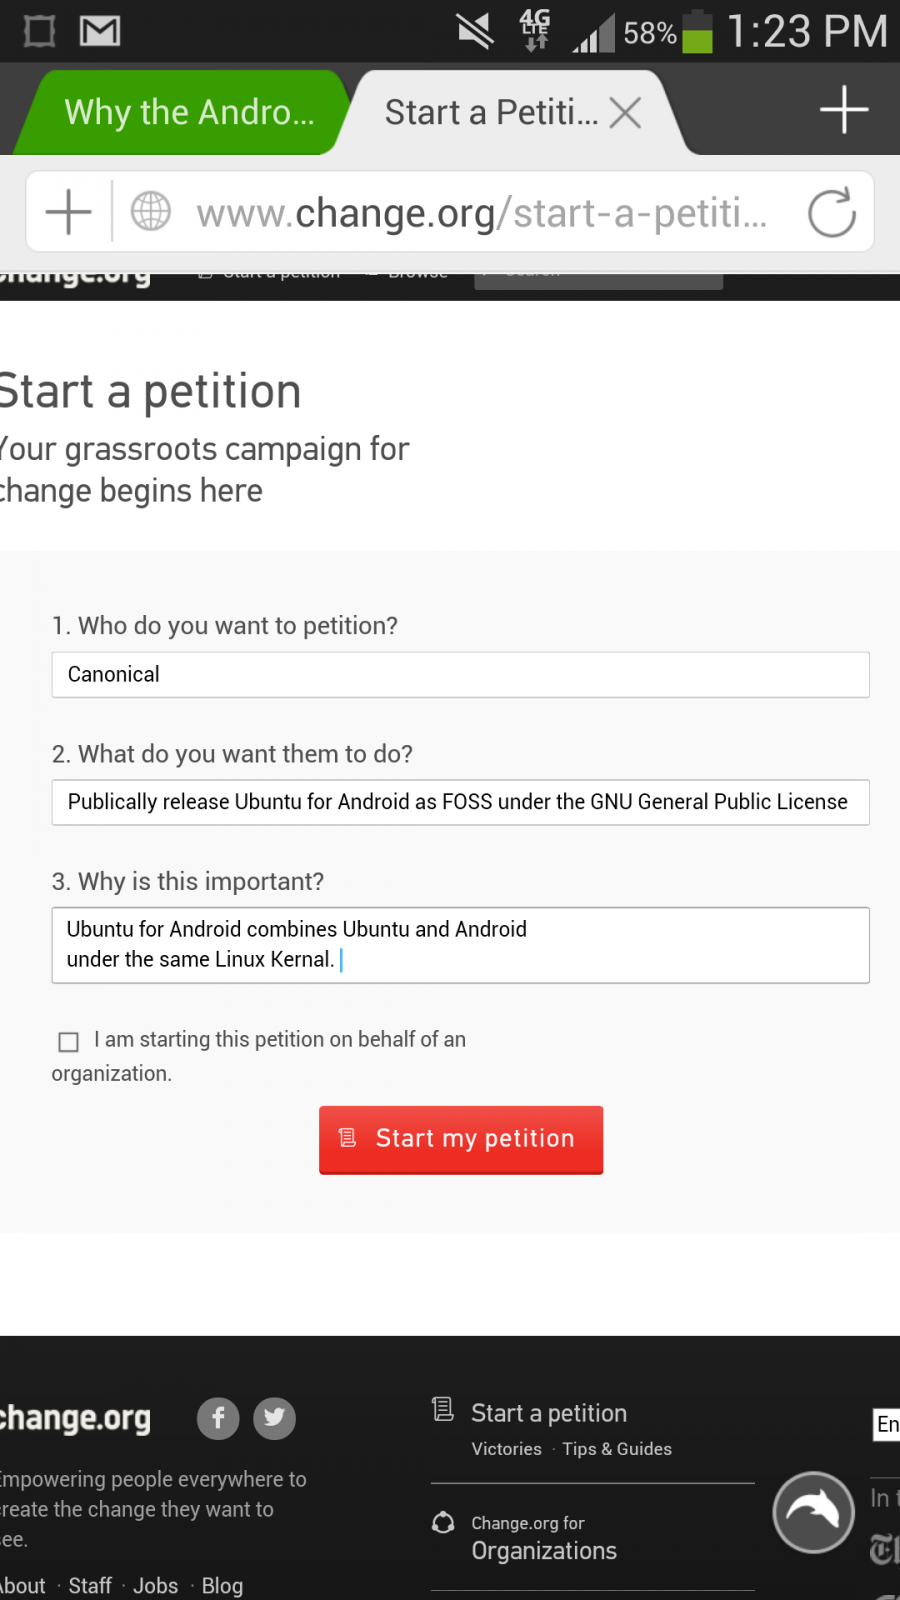Screen dimensions: 900x1600
Task: Focus the What do you want field
Action: (x=460, y=802)
